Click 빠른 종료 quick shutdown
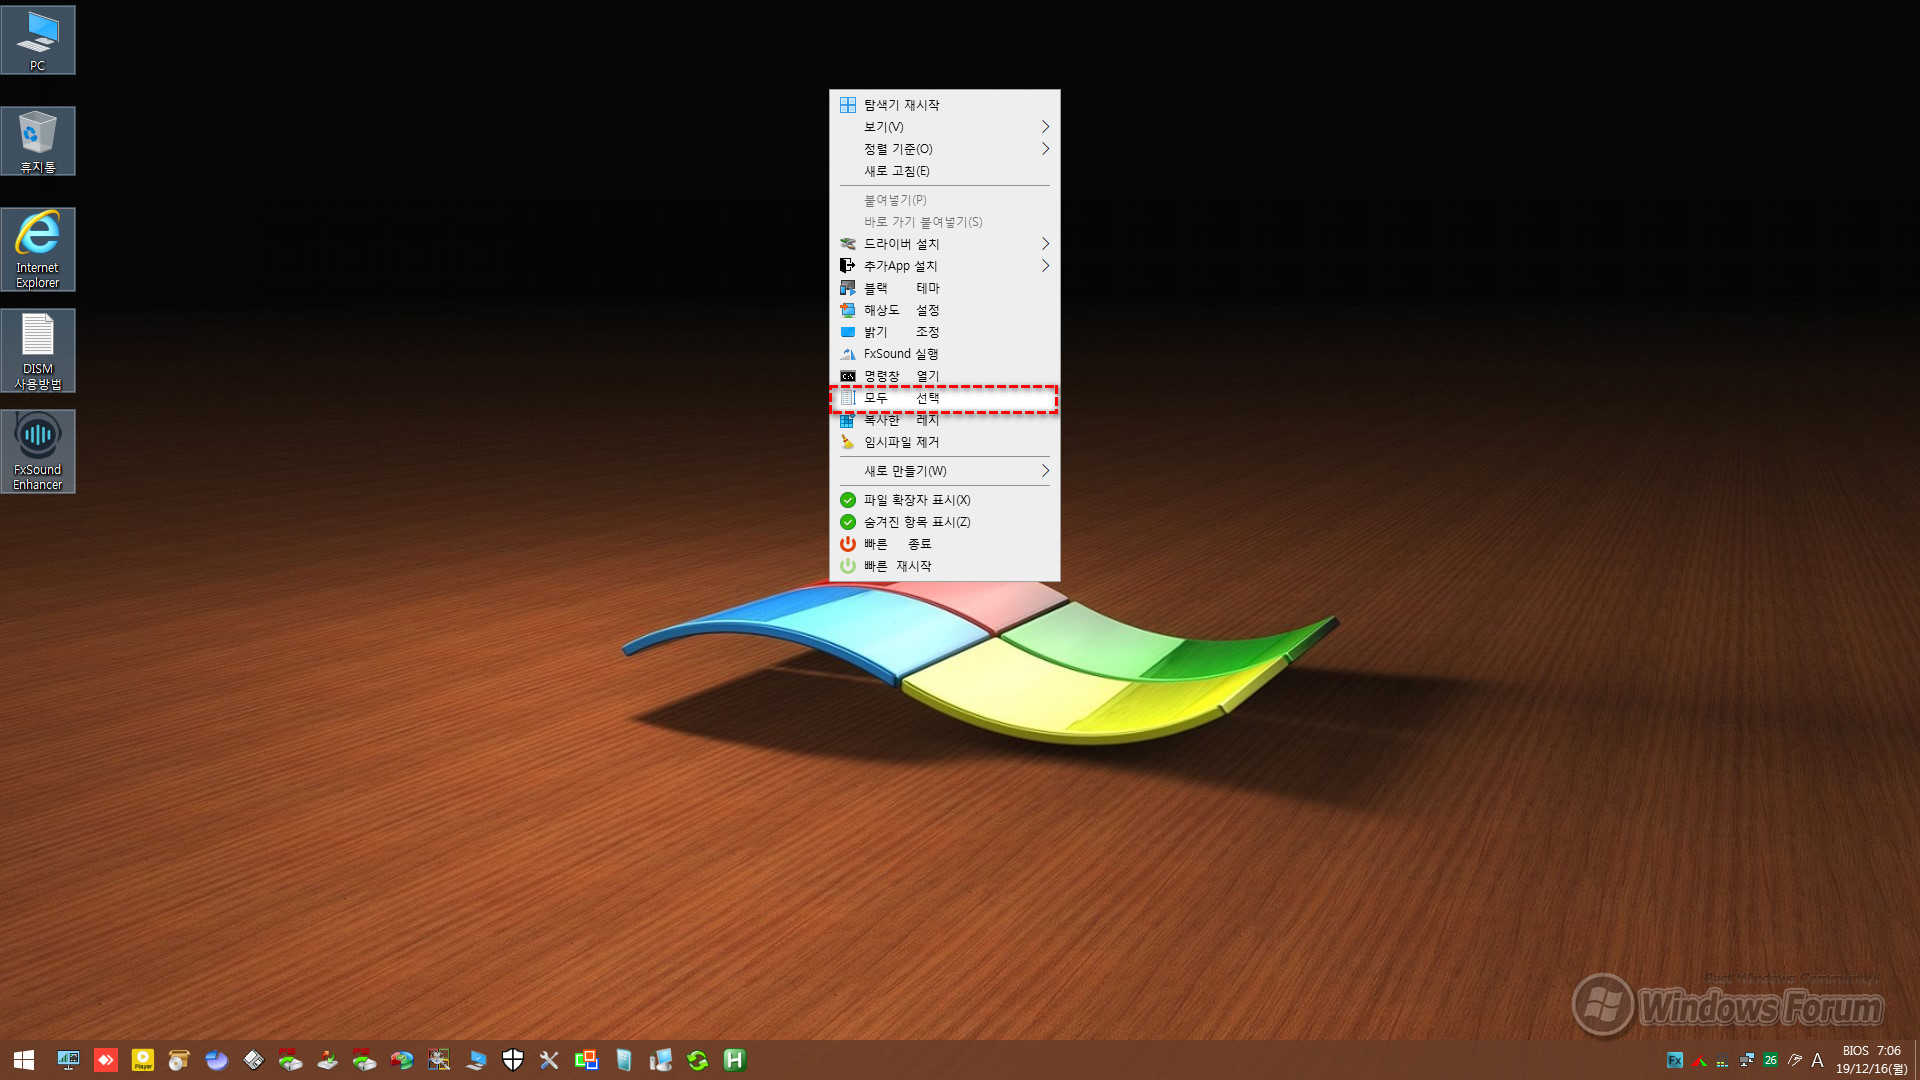This screenshot has width=1920, height=1080. 944,544
